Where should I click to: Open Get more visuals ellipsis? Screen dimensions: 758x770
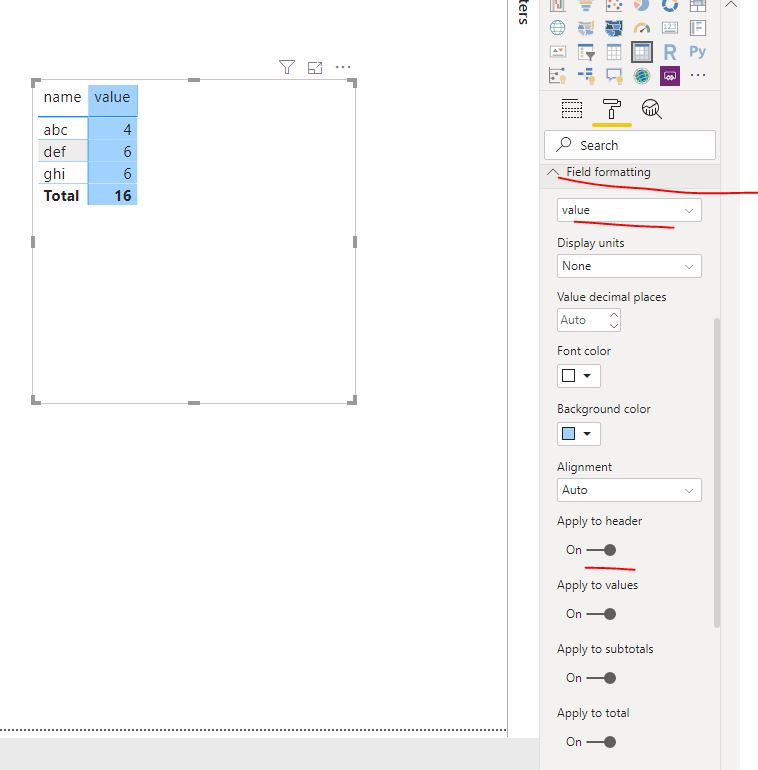(x=698, y=75)
